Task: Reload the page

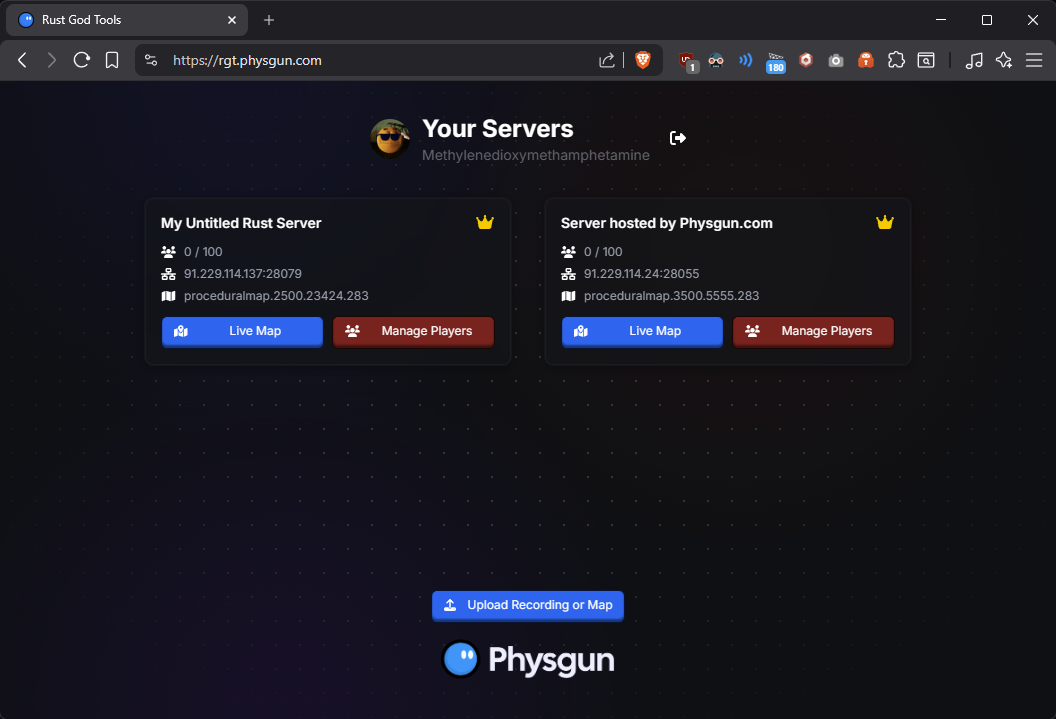Action: (82, 60)
